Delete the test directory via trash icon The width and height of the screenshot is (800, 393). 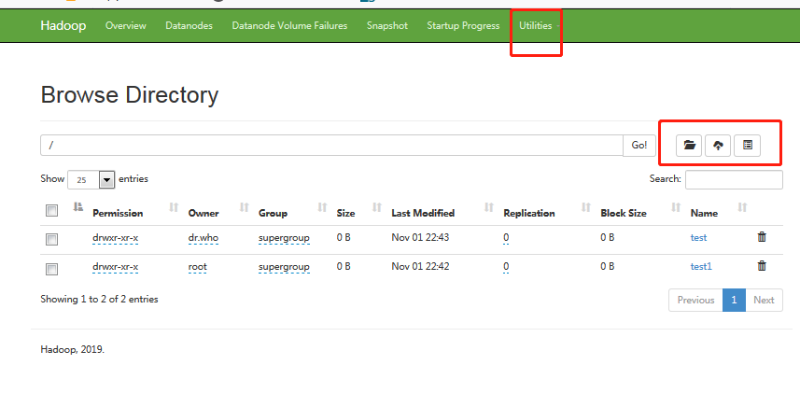pyautogui.click(x=762, y=237)
